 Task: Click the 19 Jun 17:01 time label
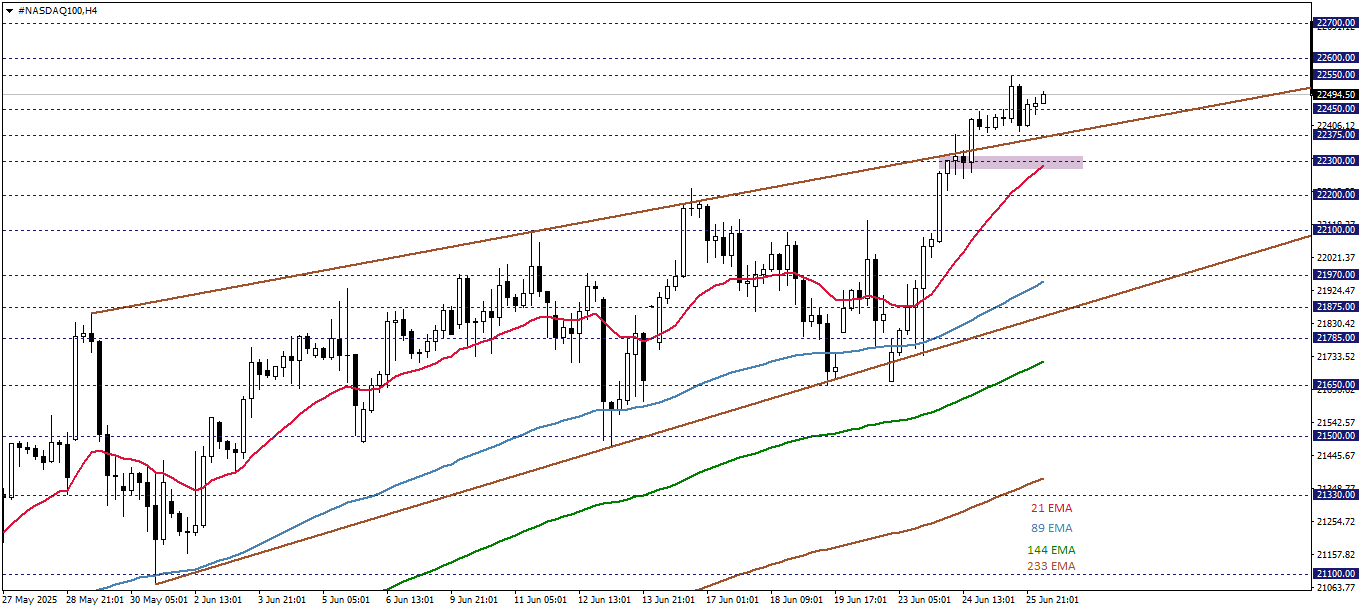tap(863, 600)
